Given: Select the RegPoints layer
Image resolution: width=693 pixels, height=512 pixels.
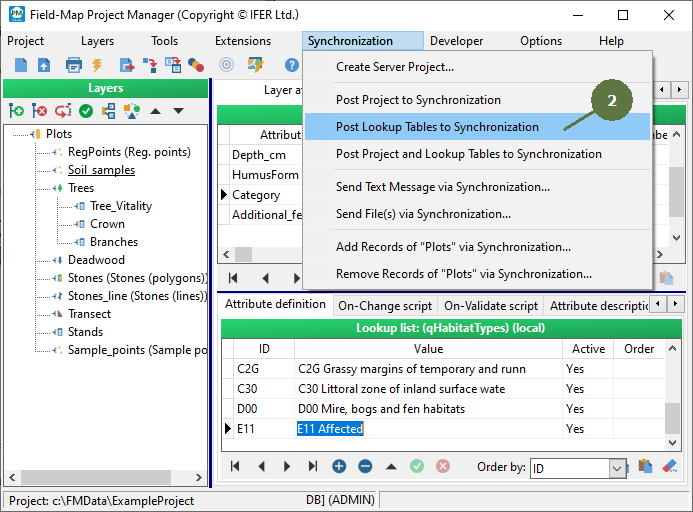Looking at the screenshot, I should coord(129,152).
